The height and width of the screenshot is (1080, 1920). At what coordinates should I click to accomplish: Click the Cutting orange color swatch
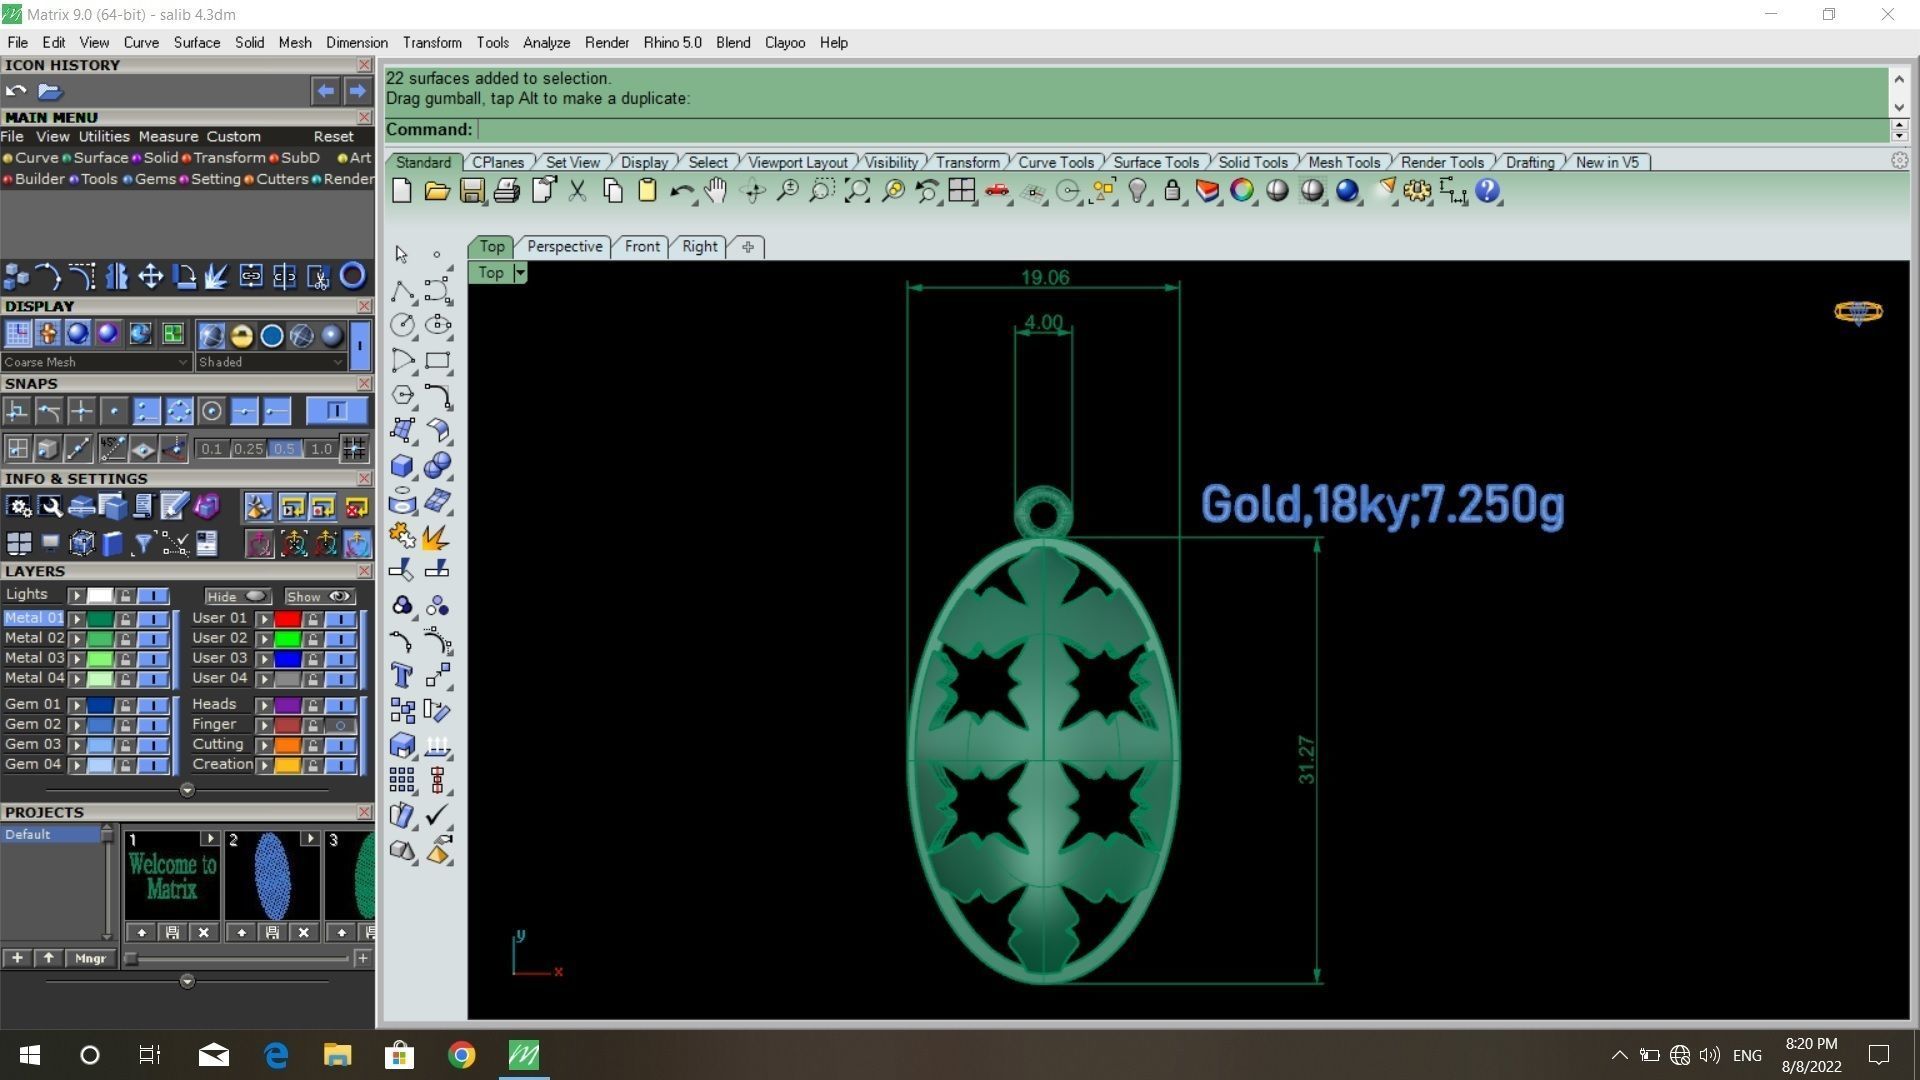(288, 745)
